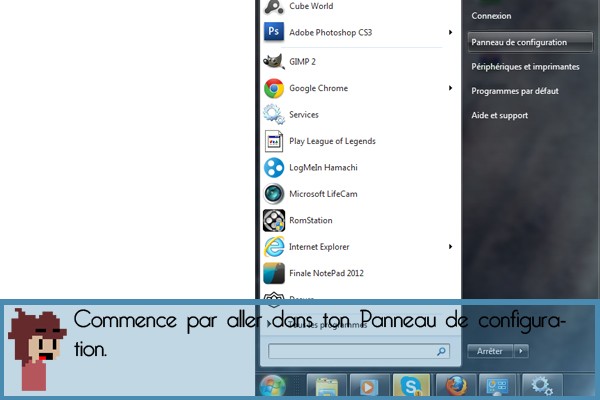Viewport: 600px width, 400px height.
Task: Expand Adobe Photoshop CS3 jump list arrow
Action: point(450,32)
